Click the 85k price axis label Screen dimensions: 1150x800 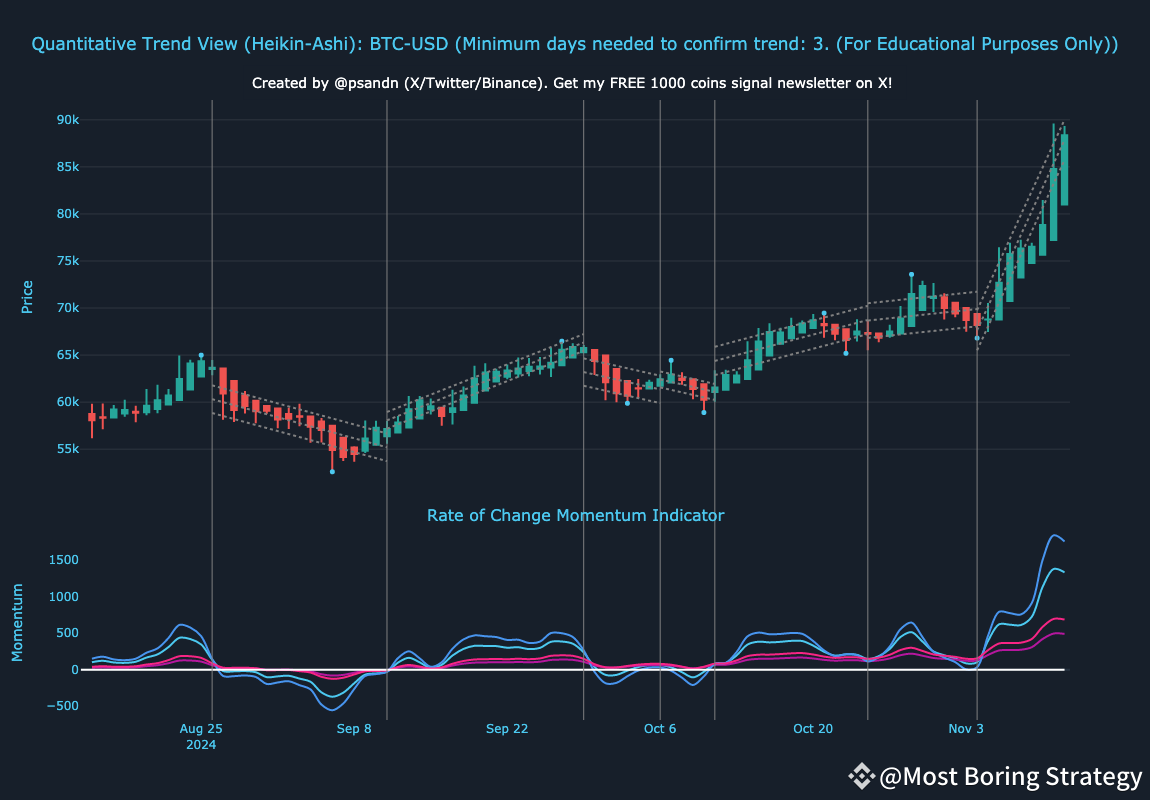(x=67, y=167)
